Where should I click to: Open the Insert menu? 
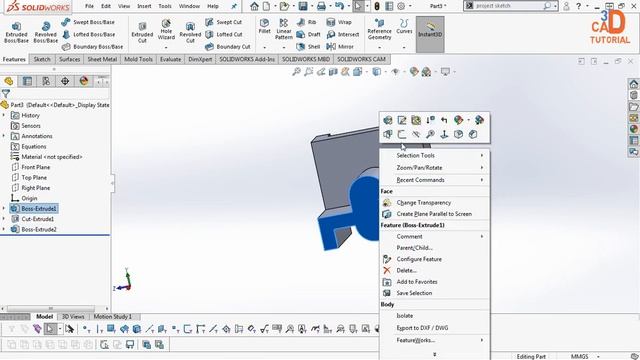(x=144, y=6)
